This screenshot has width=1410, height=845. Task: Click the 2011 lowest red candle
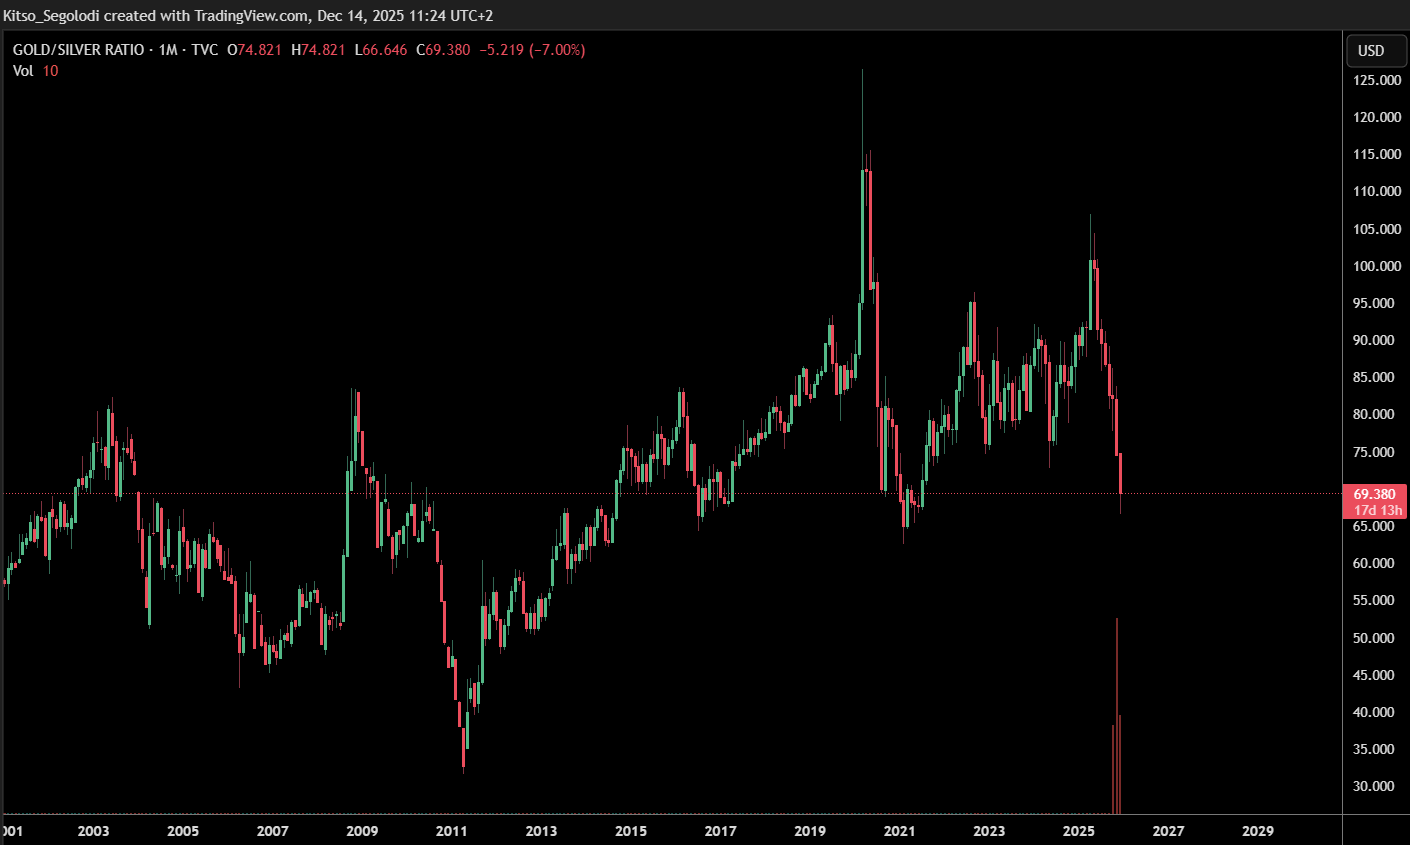(x=464, y=738)
